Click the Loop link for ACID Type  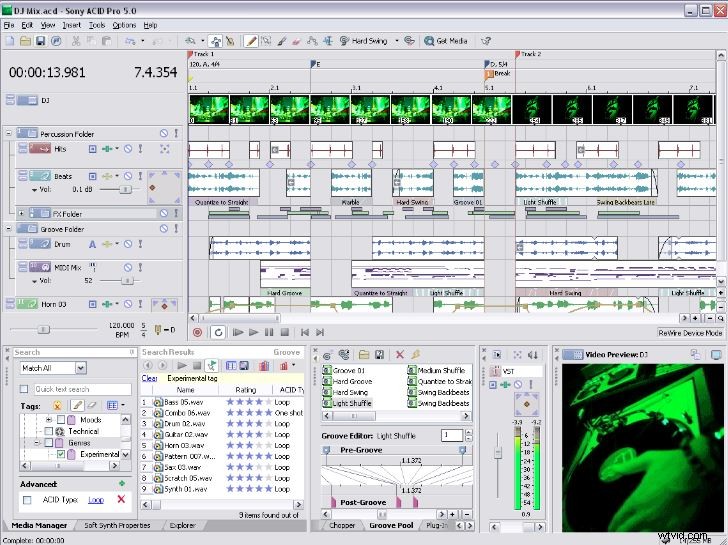96,500
